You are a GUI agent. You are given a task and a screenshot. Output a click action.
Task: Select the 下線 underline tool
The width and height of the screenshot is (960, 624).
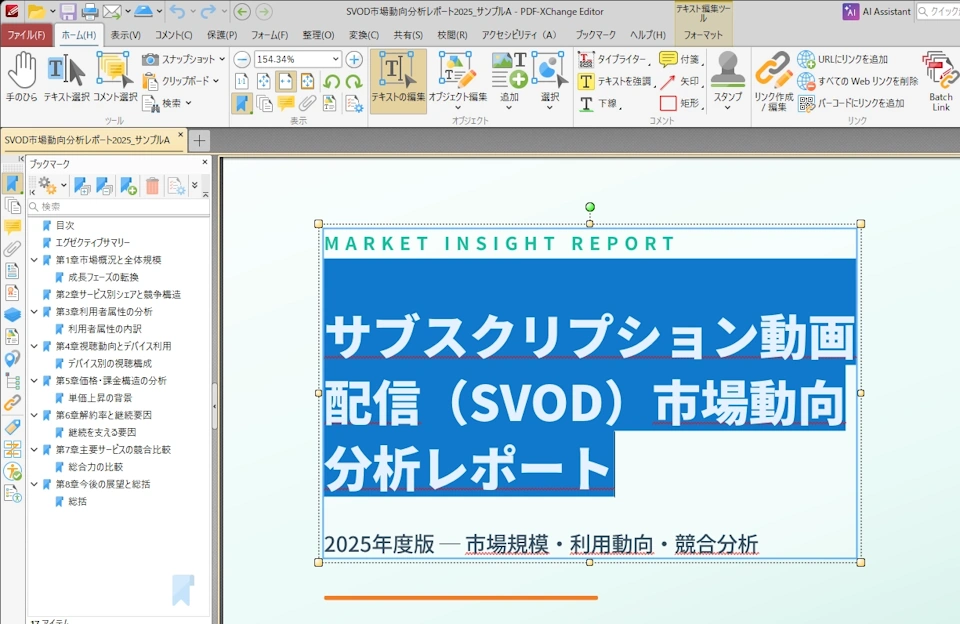tap(599, 103)
